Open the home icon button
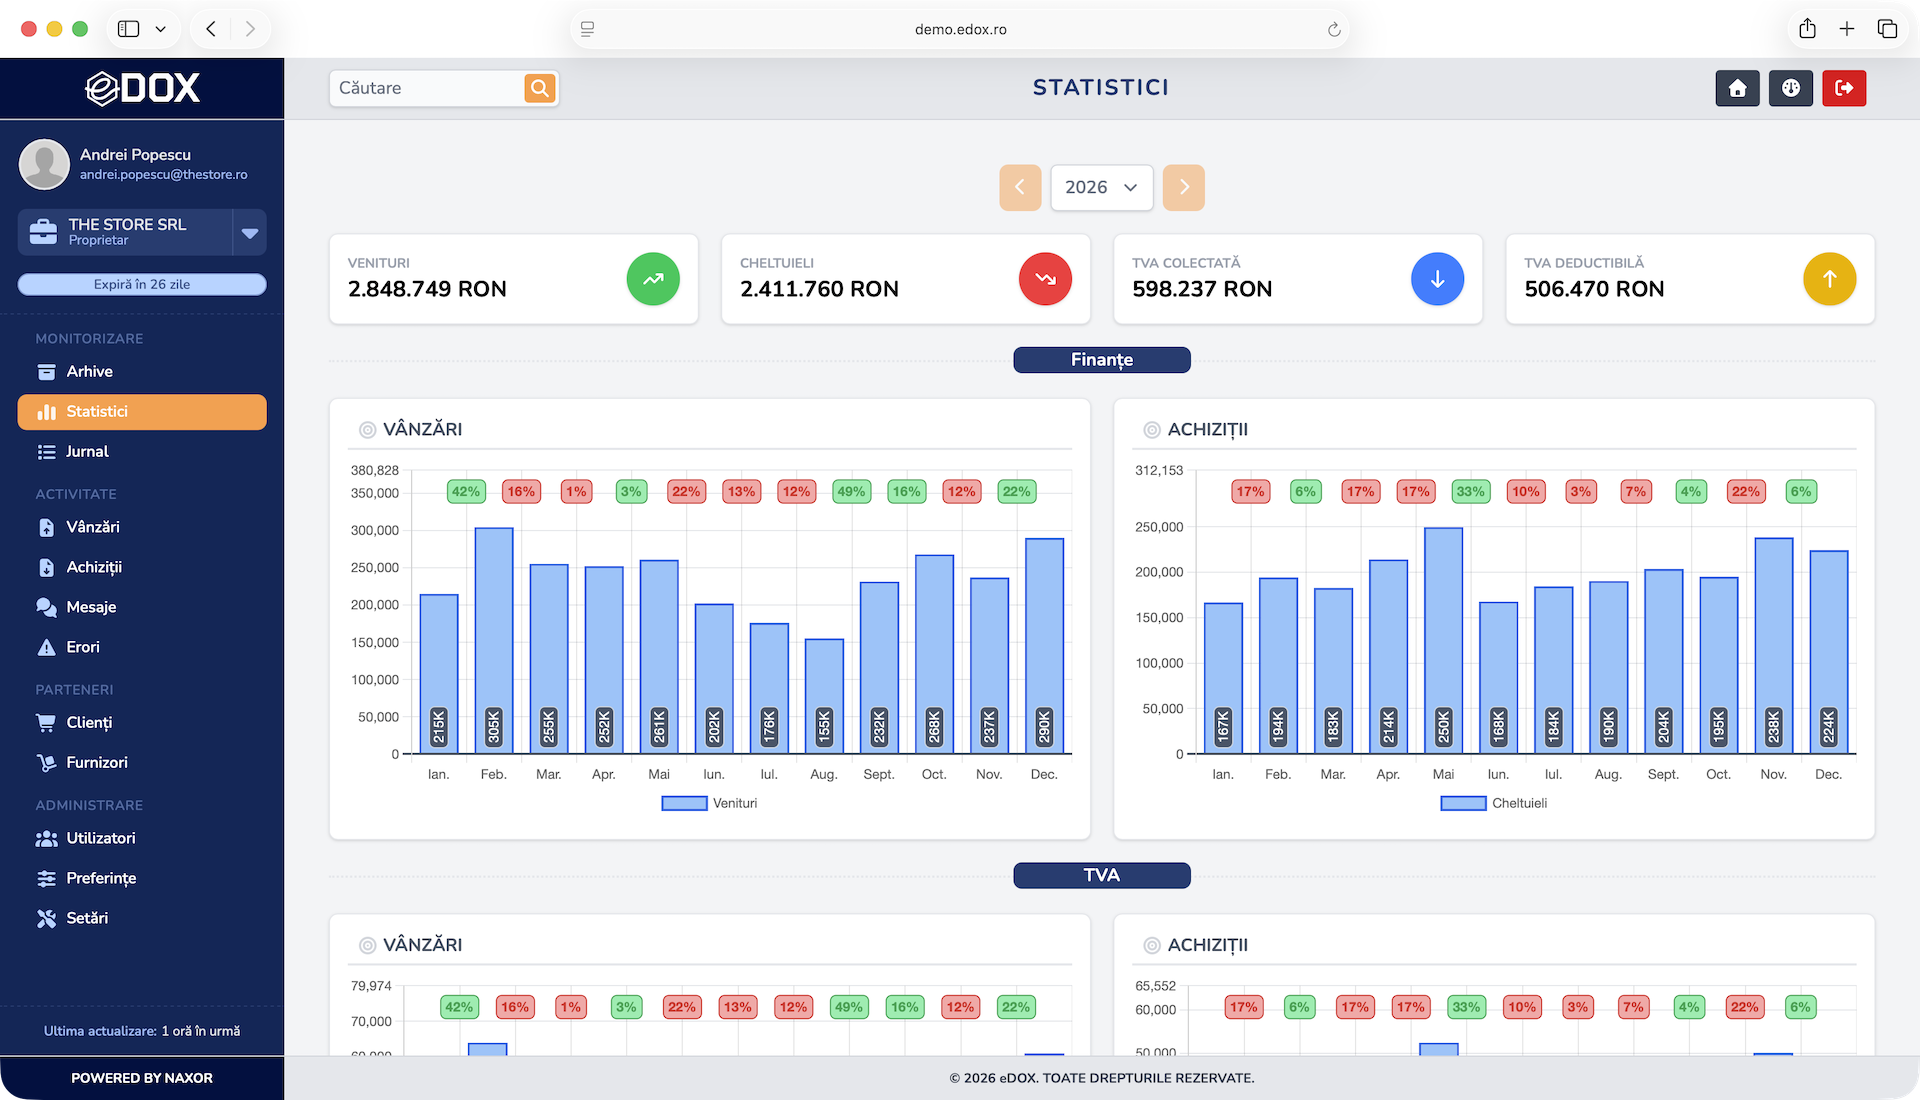 [x=1737, y=88]
